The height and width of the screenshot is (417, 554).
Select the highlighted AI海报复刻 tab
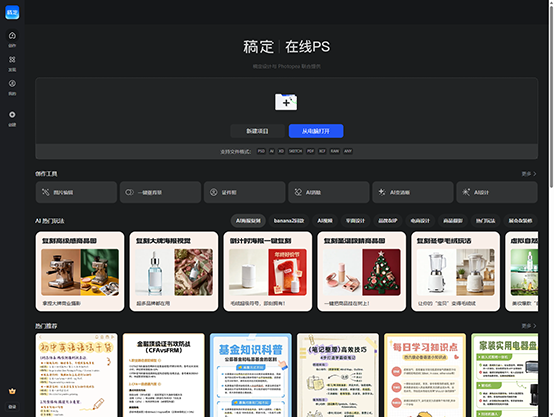pos(248,221)
